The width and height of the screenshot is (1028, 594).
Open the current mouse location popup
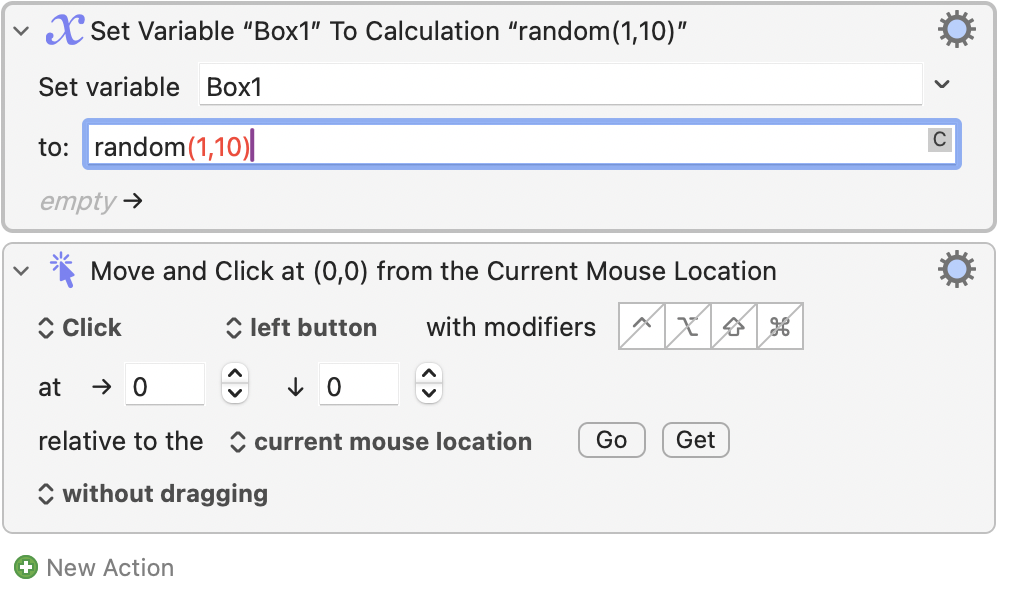click(381, 442)
